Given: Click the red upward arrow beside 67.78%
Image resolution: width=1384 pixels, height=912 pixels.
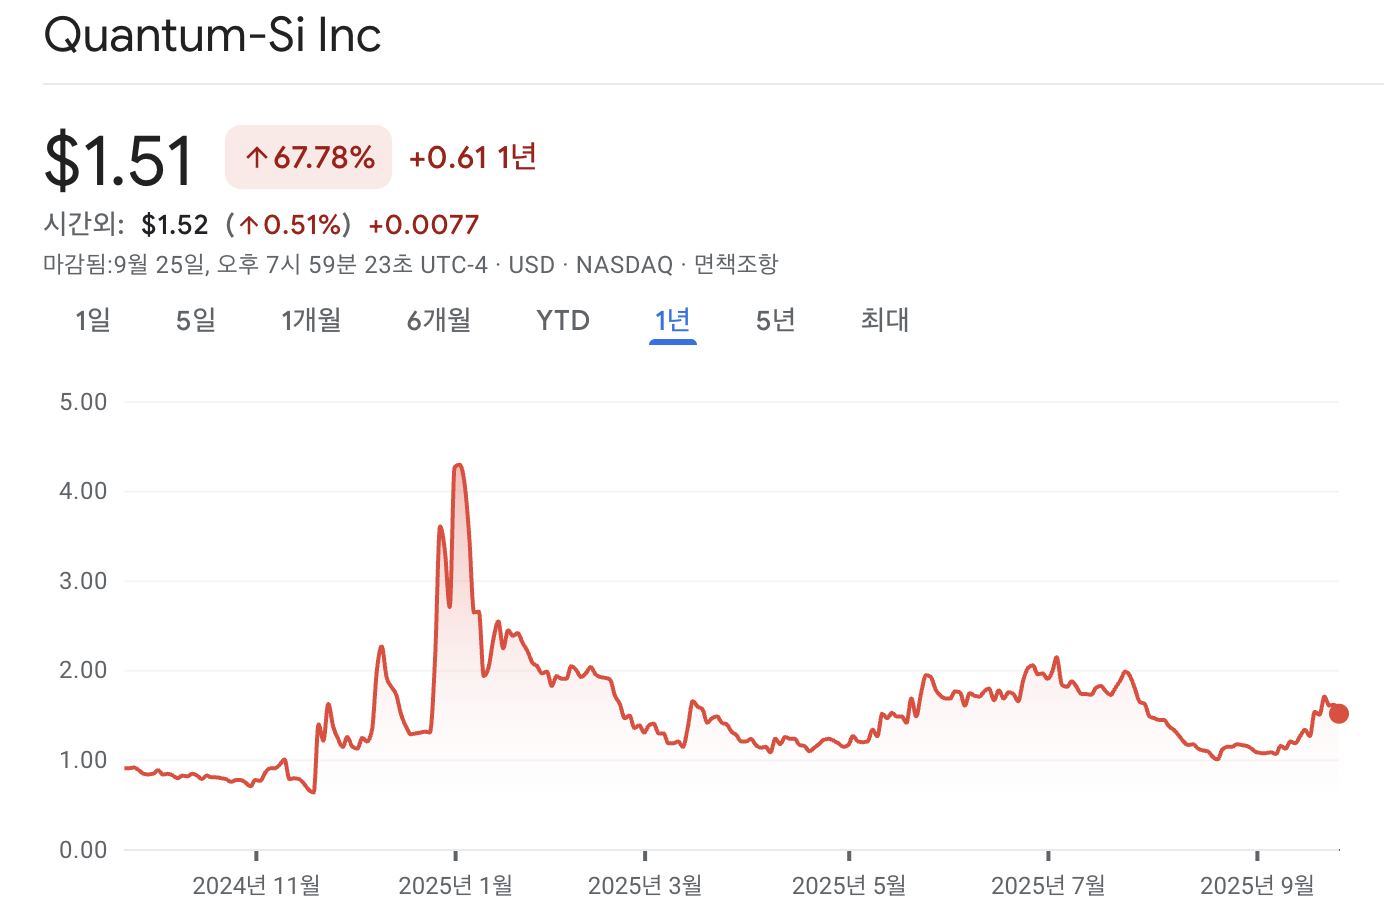Looking at the screenshot, I should (x=258, y=156).
